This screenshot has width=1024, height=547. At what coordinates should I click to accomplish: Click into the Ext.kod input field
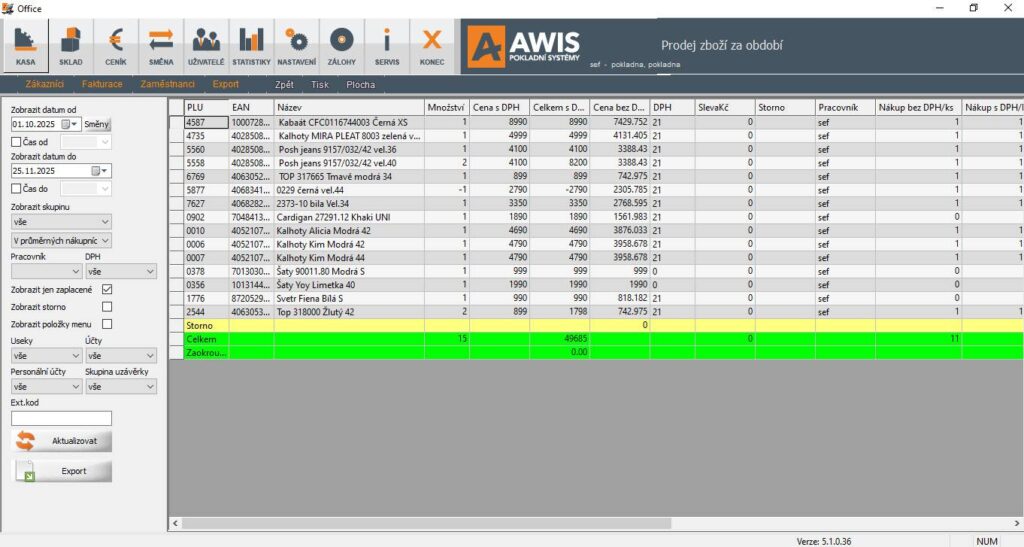[x=61, y=418]
